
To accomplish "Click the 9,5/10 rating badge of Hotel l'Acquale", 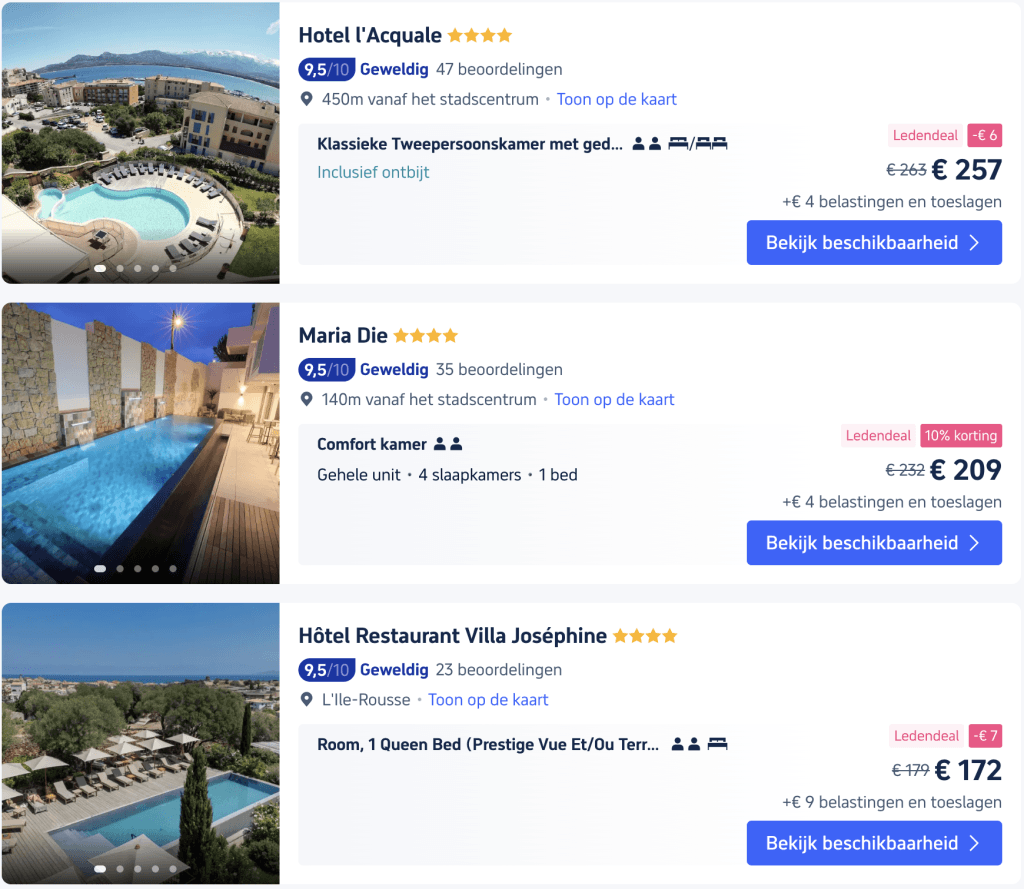I will coord(325,69).
